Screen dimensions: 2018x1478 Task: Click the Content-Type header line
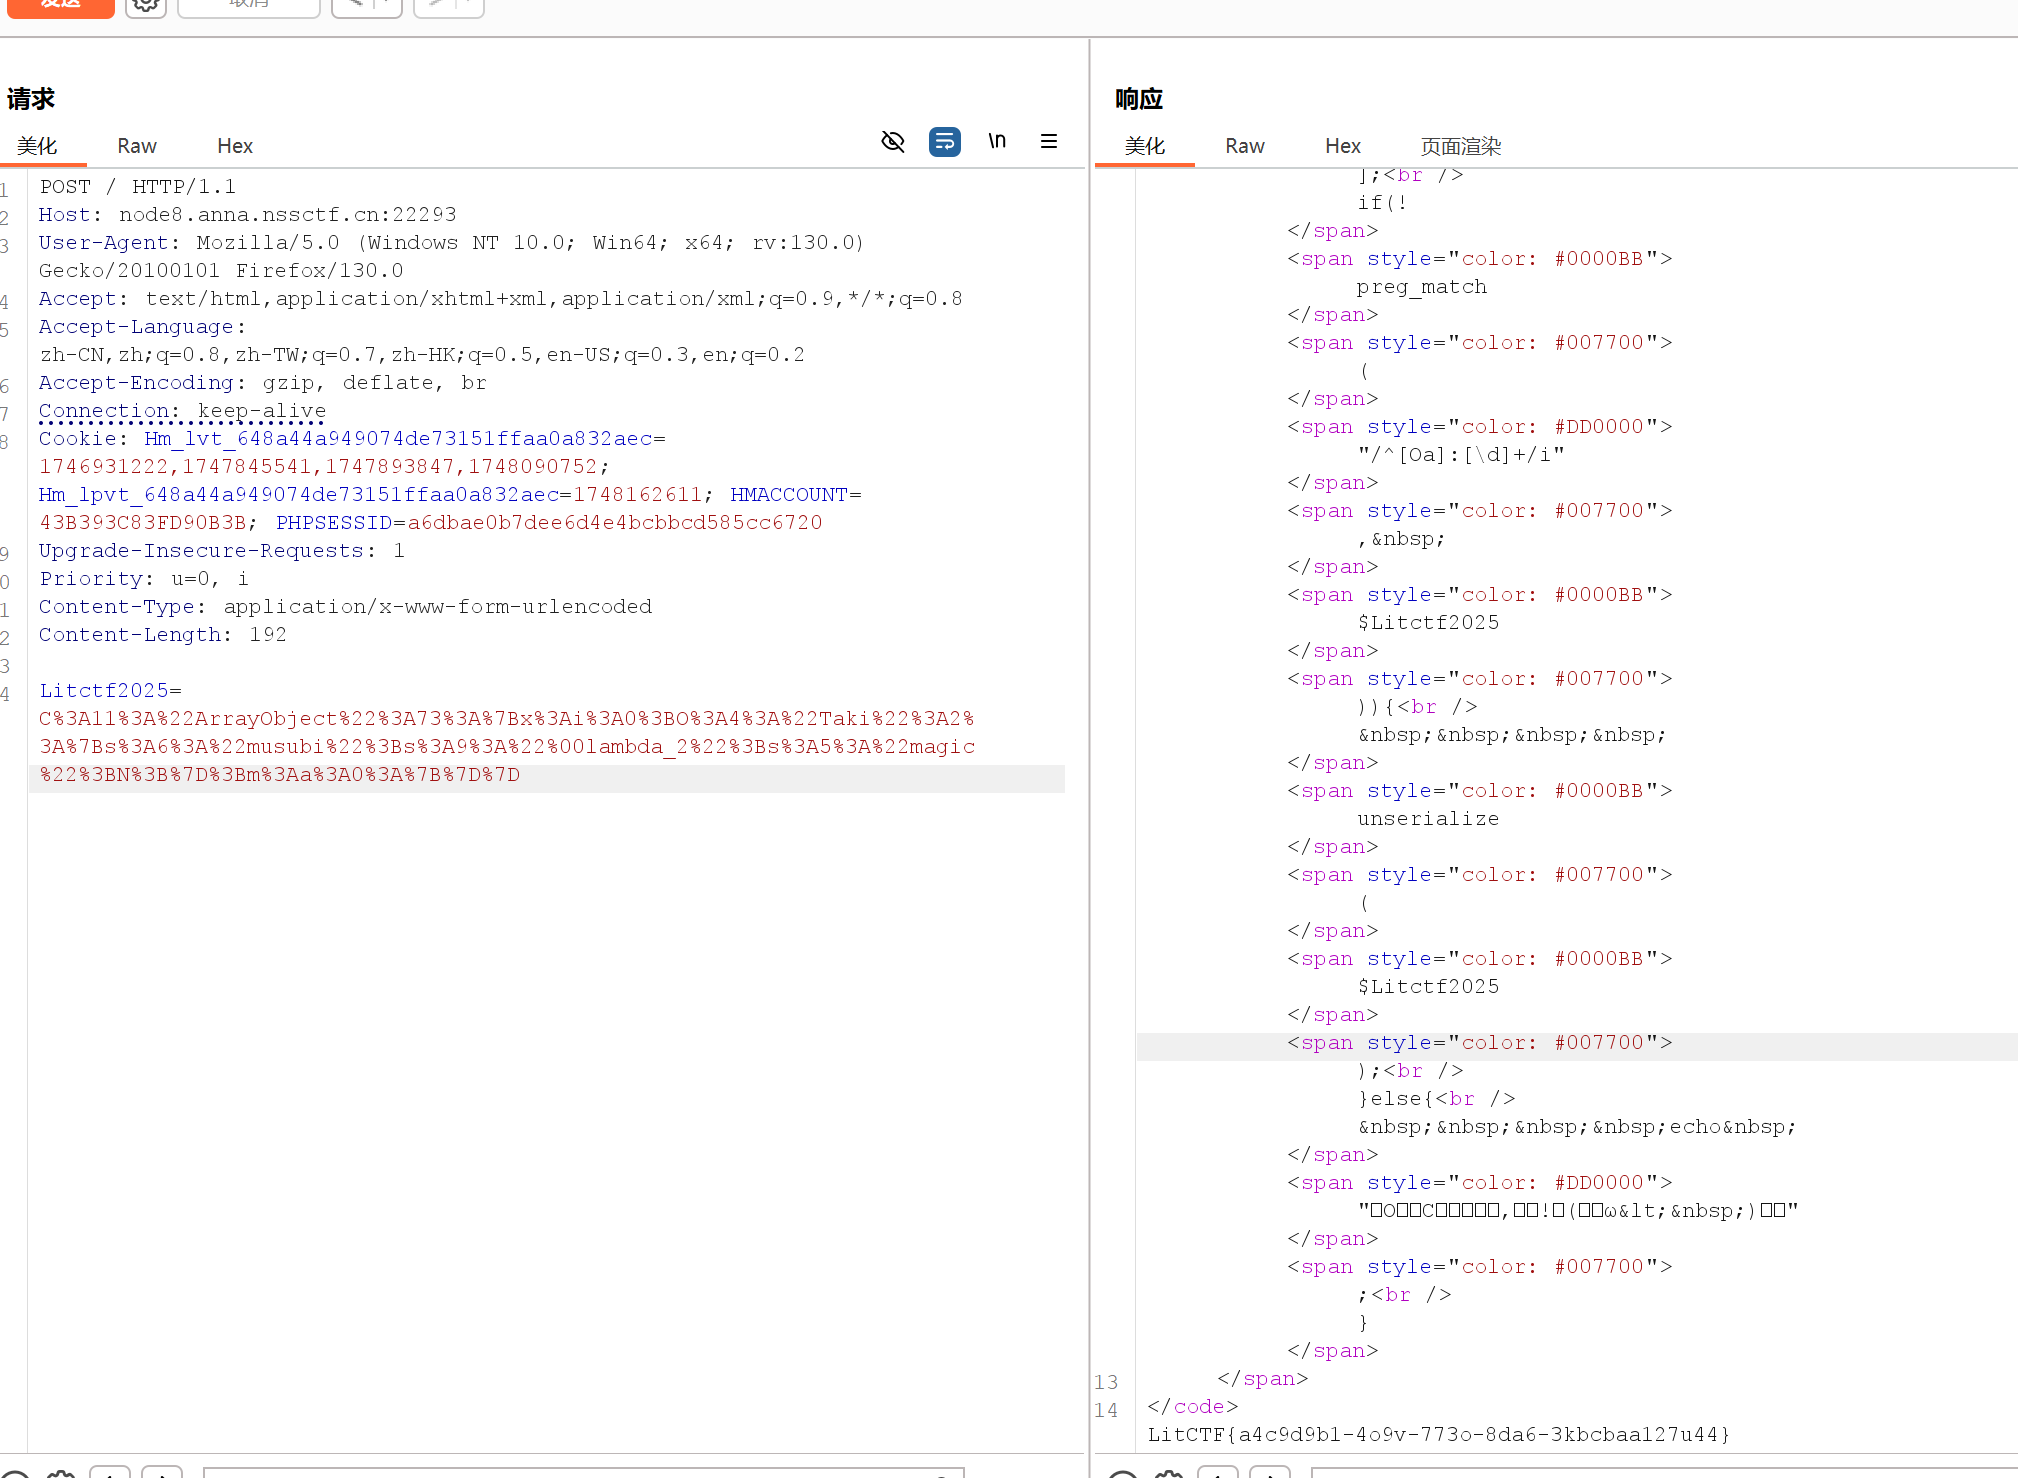click(x=346, y=607)
